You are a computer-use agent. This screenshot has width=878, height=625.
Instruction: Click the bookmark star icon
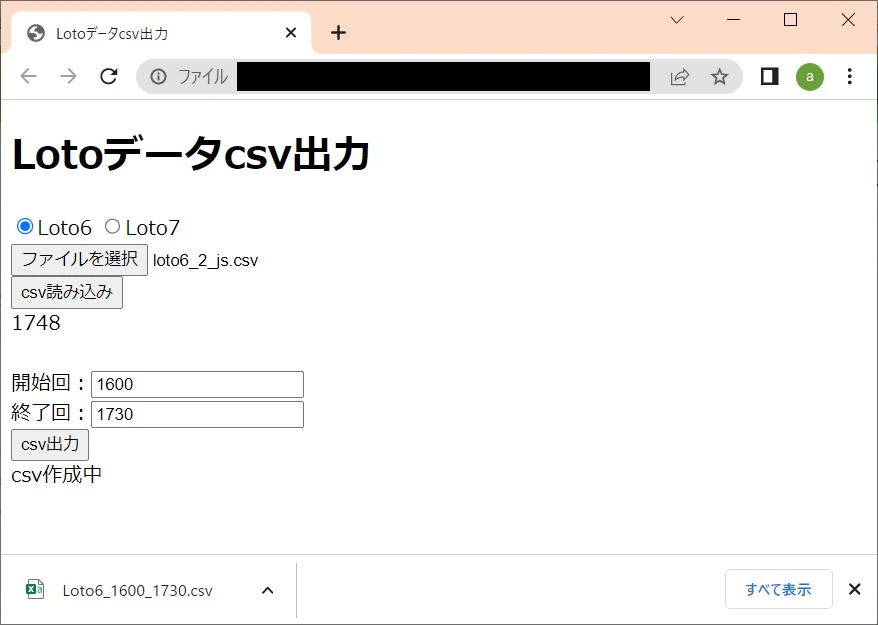[721, 76]
